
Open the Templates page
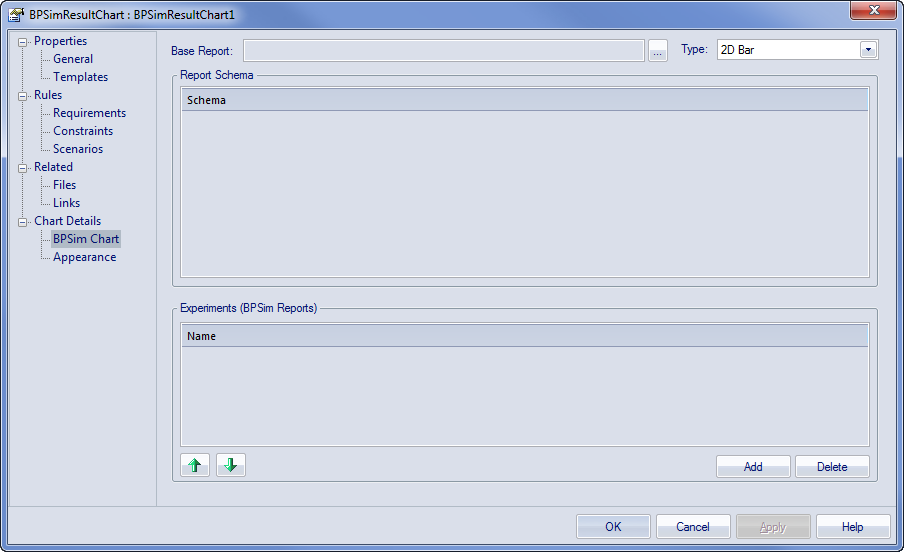click(x=80, y=77)
